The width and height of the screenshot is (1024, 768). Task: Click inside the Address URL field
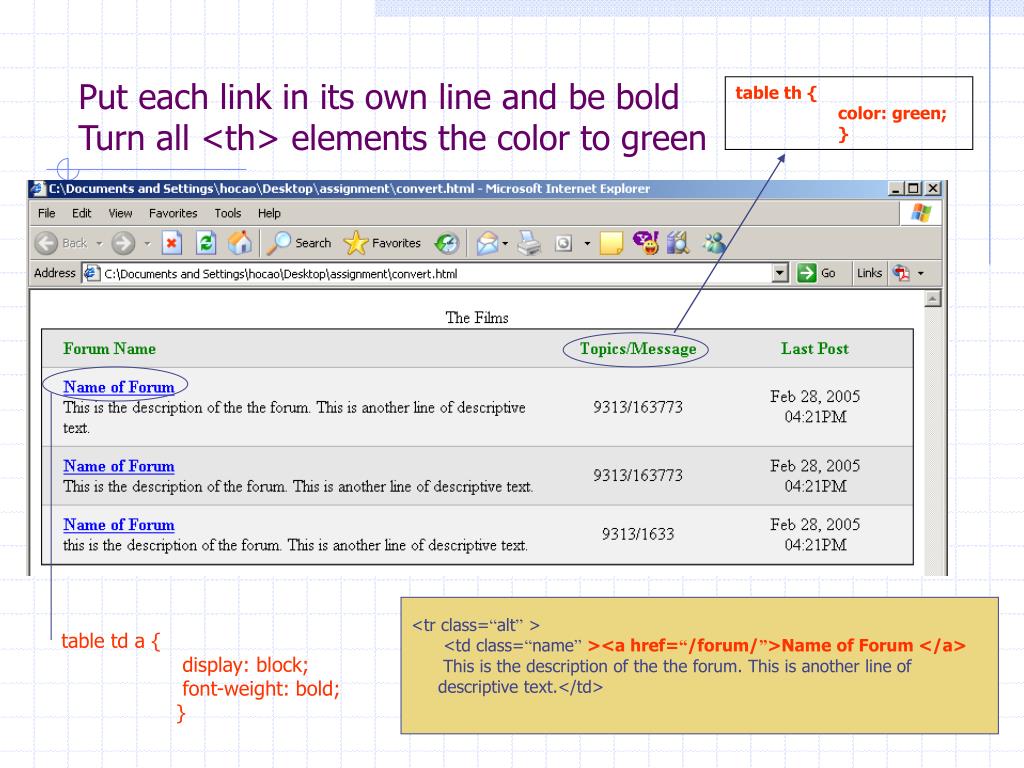point(436,274)
